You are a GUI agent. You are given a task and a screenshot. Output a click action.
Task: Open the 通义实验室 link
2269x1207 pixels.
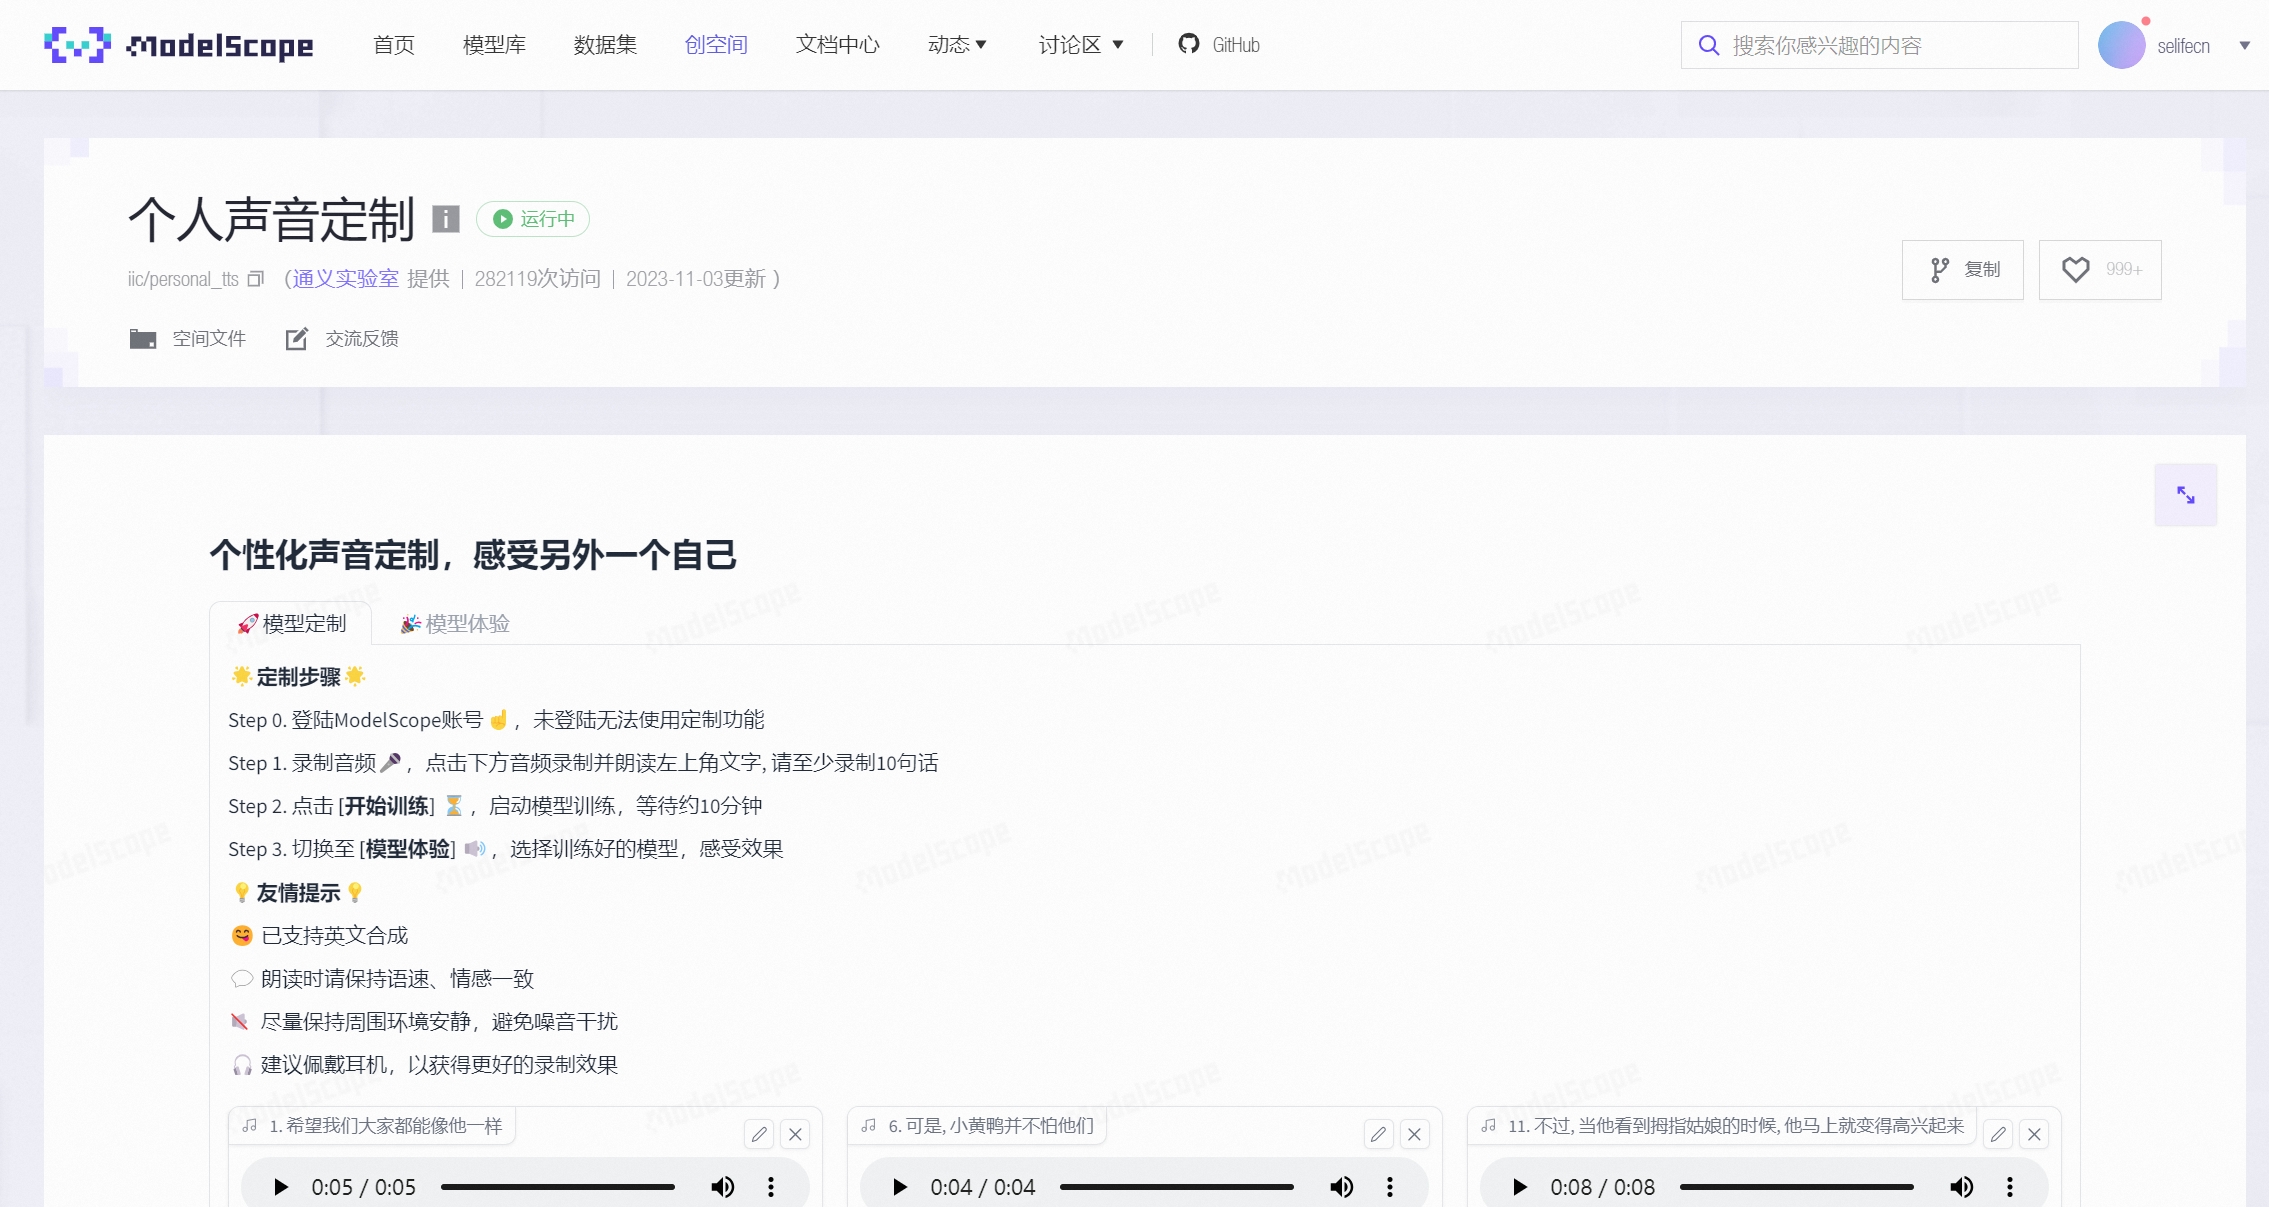pos(346,279)
